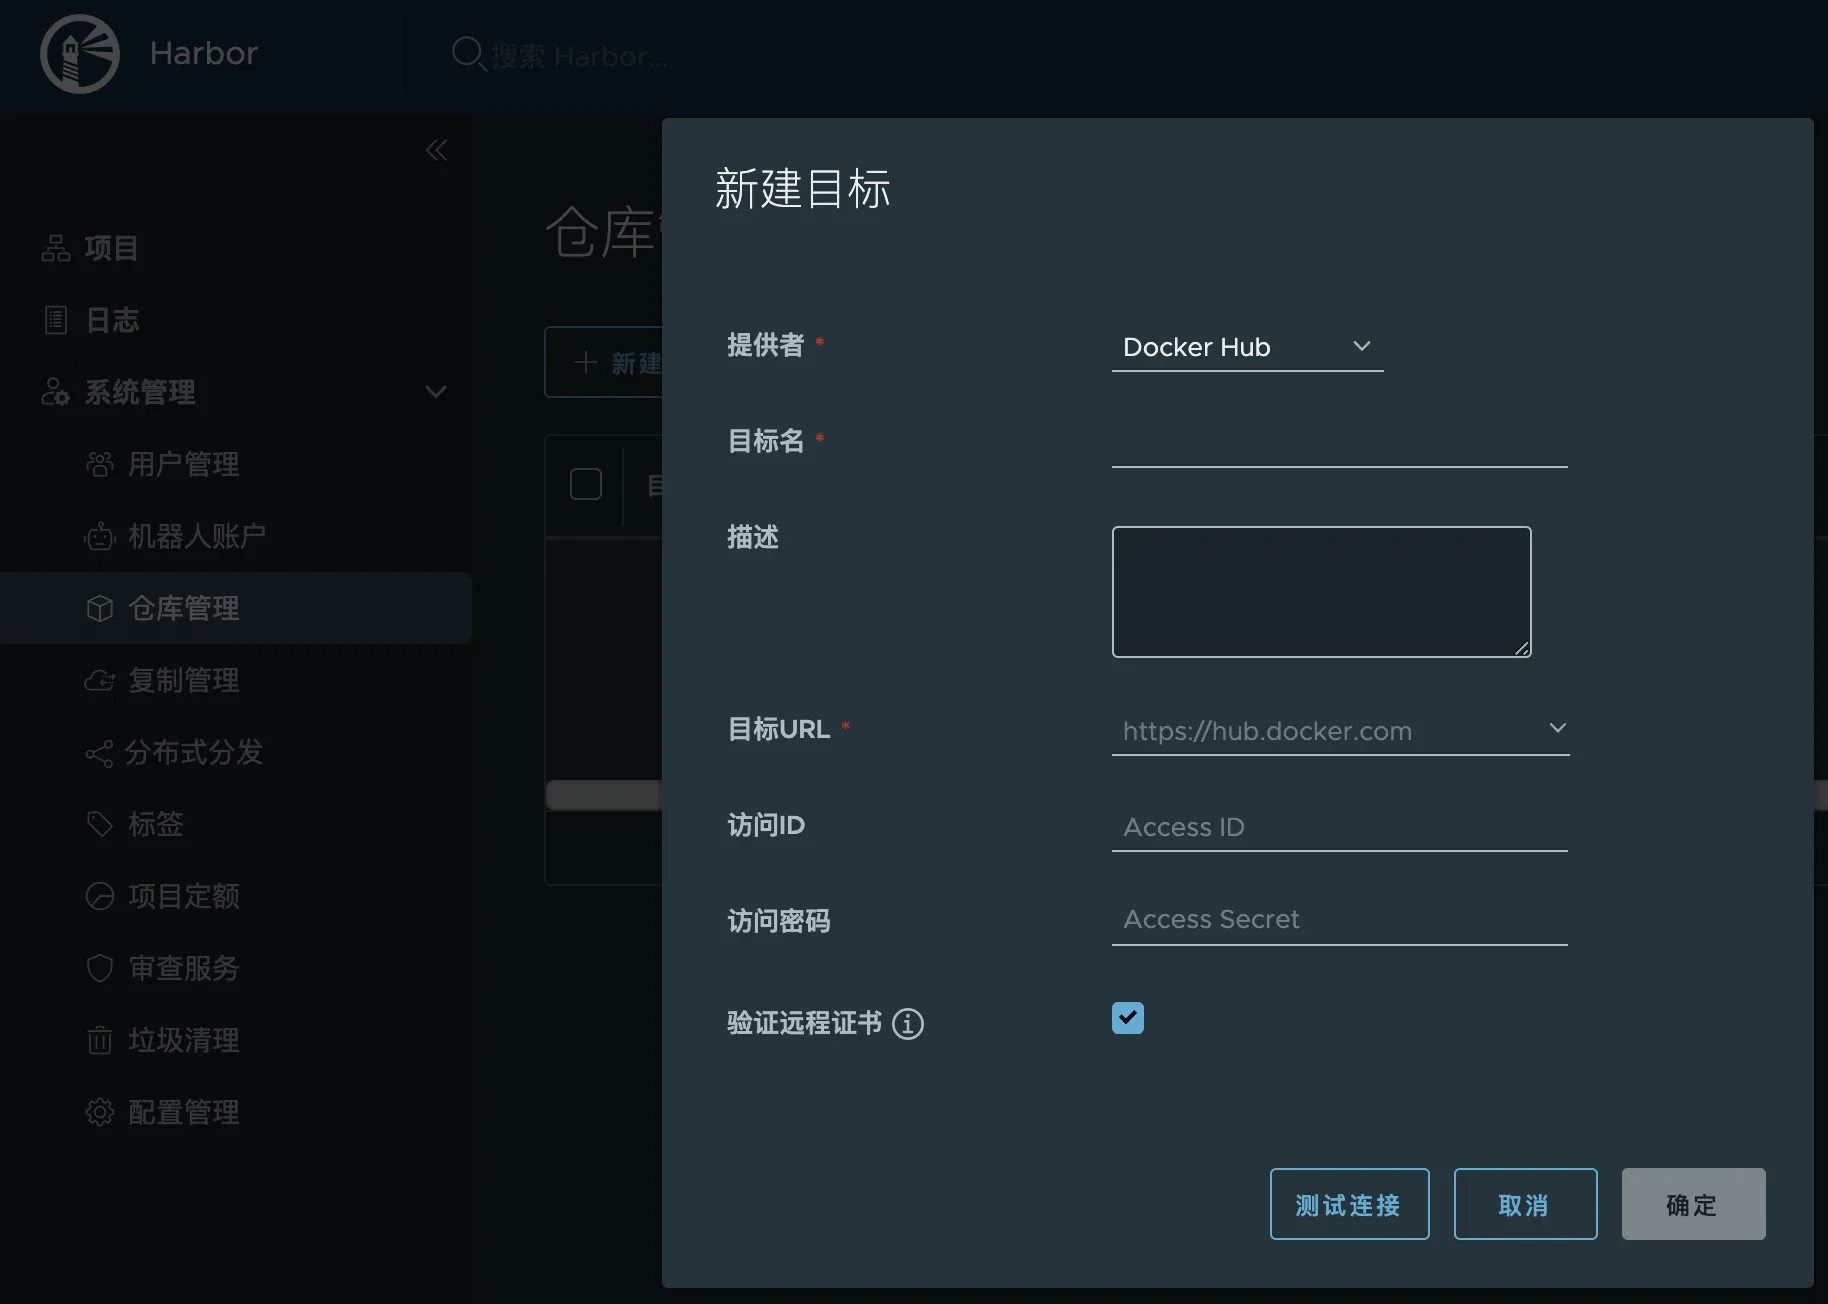Click the 新建目标 dialog title
The height and width of the screenshot is (1304, 1828).
(802, 188)
